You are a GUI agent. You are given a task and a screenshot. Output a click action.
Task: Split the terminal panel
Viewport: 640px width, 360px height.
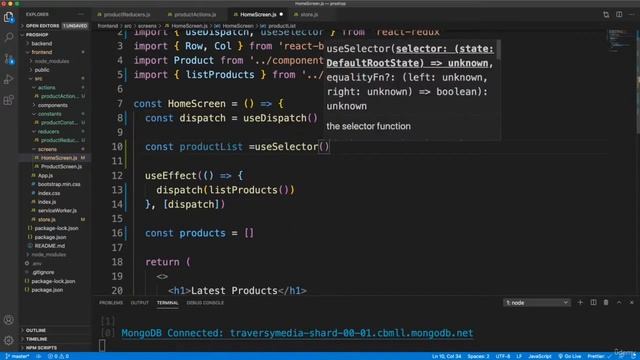click(593, 302)
